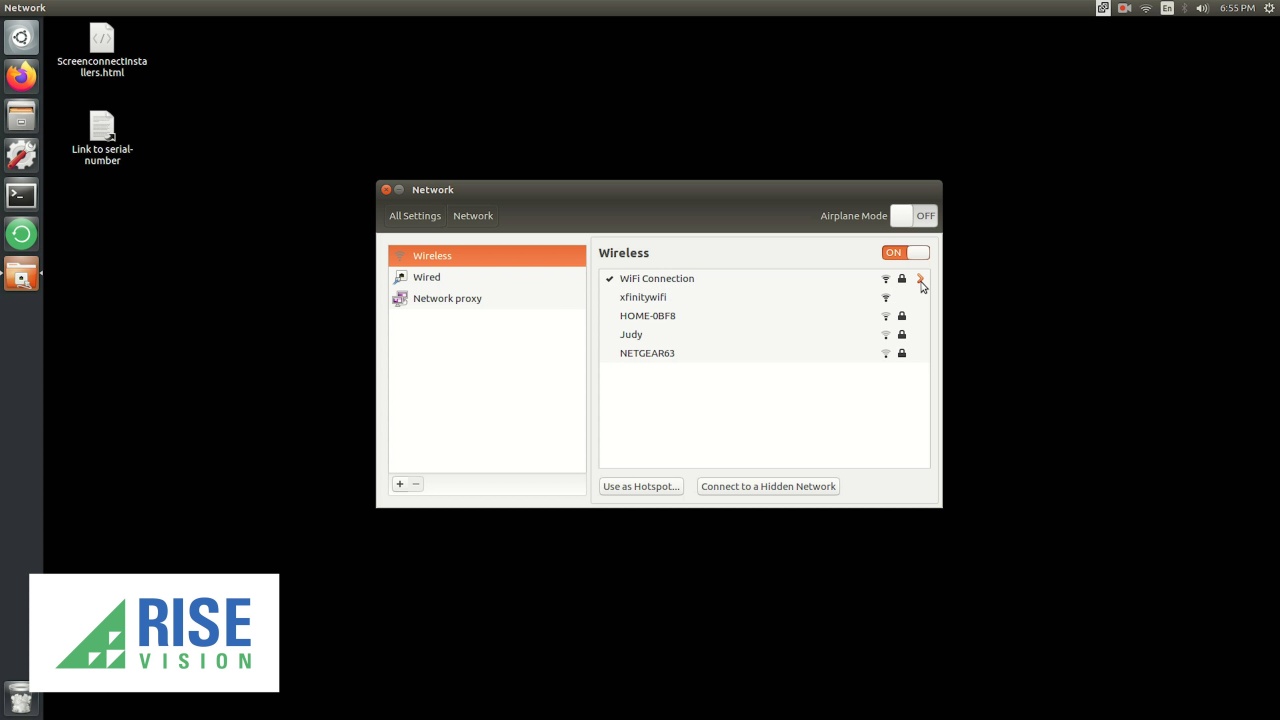Select Network proxy in sidebar

point(447,298)
